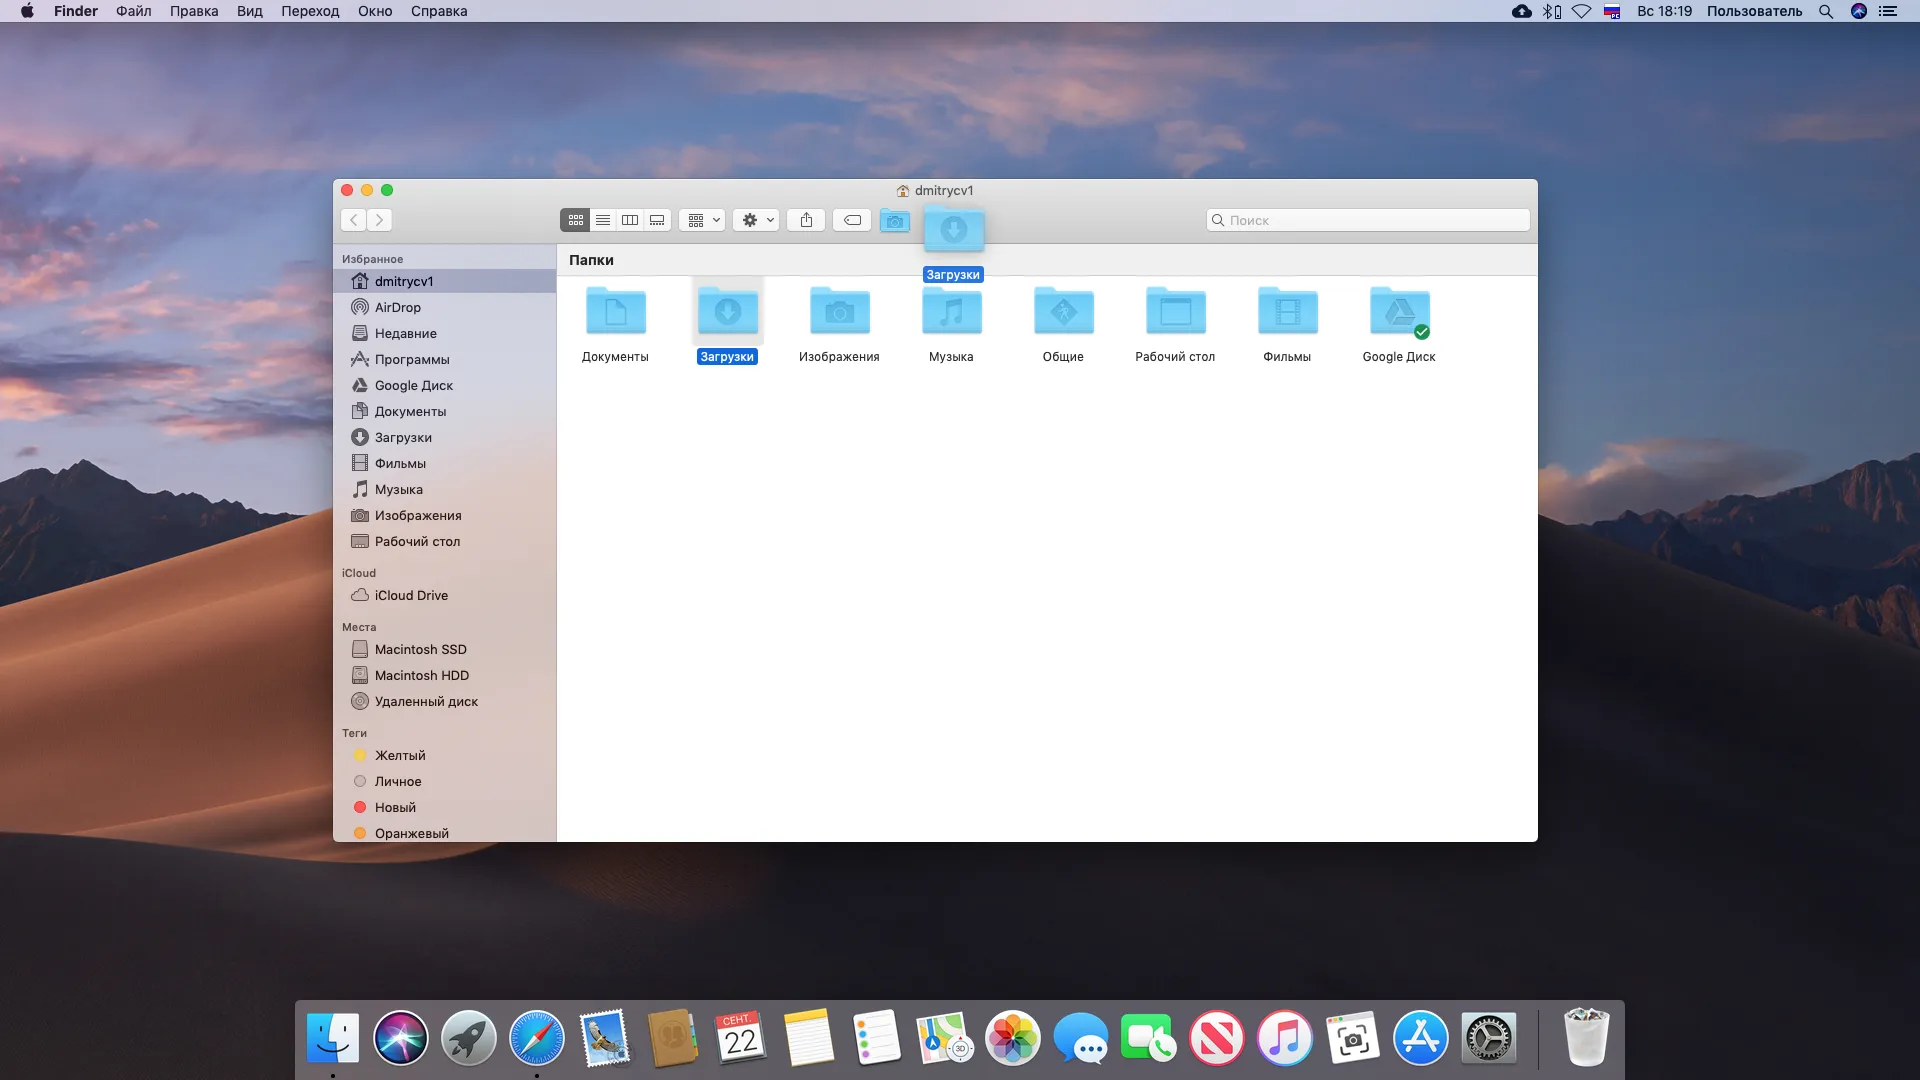Open Рабочий стол in the sidebar

444,541
